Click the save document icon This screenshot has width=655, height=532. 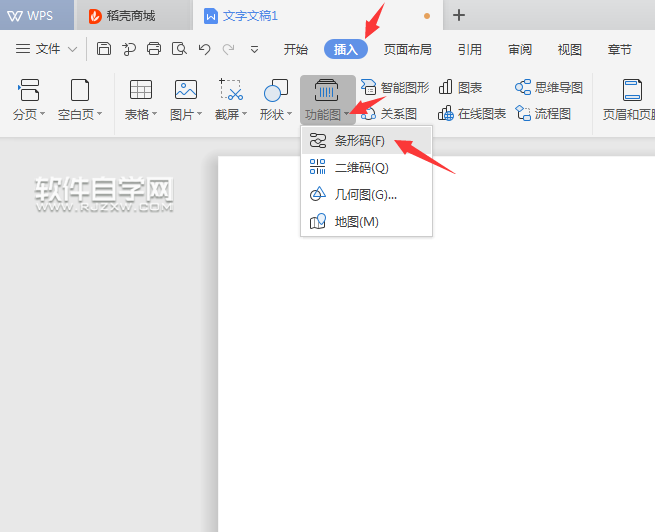tap(104, 49)
